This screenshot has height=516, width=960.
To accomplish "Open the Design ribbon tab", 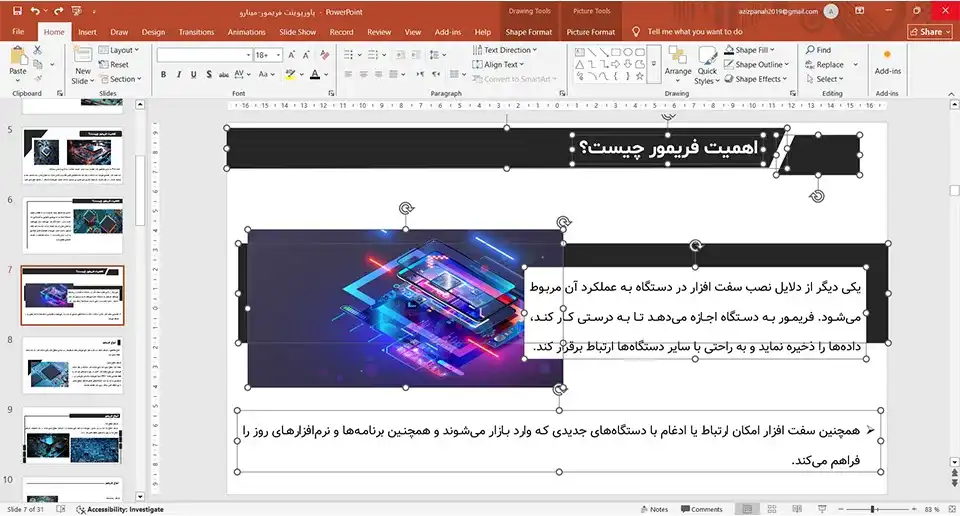I will tap(153, 32).
